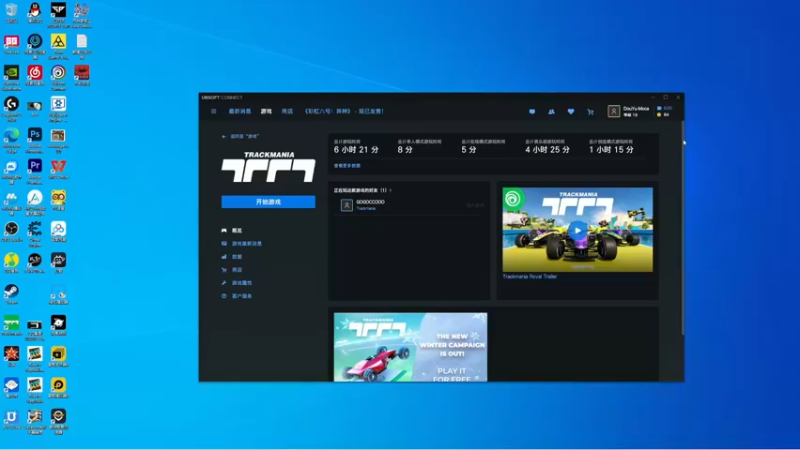This screenshot has width=800, height=450.
Task: Open the DouYu user profile avatar
Action: click(x=614, y=111)
